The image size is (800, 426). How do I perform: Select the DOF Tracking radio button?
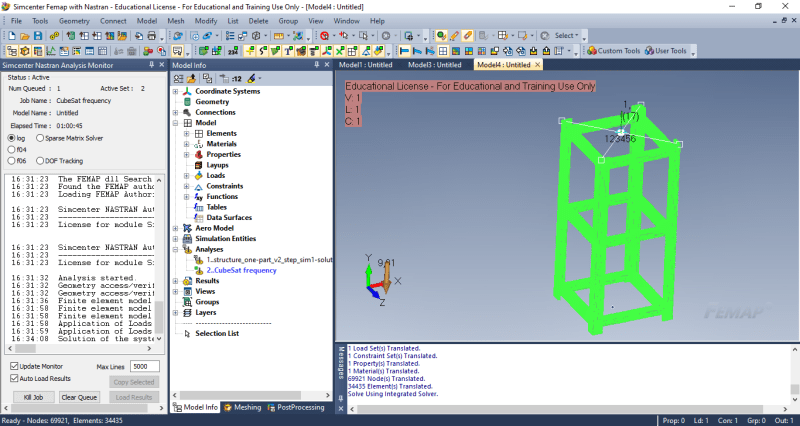[40, 161]
